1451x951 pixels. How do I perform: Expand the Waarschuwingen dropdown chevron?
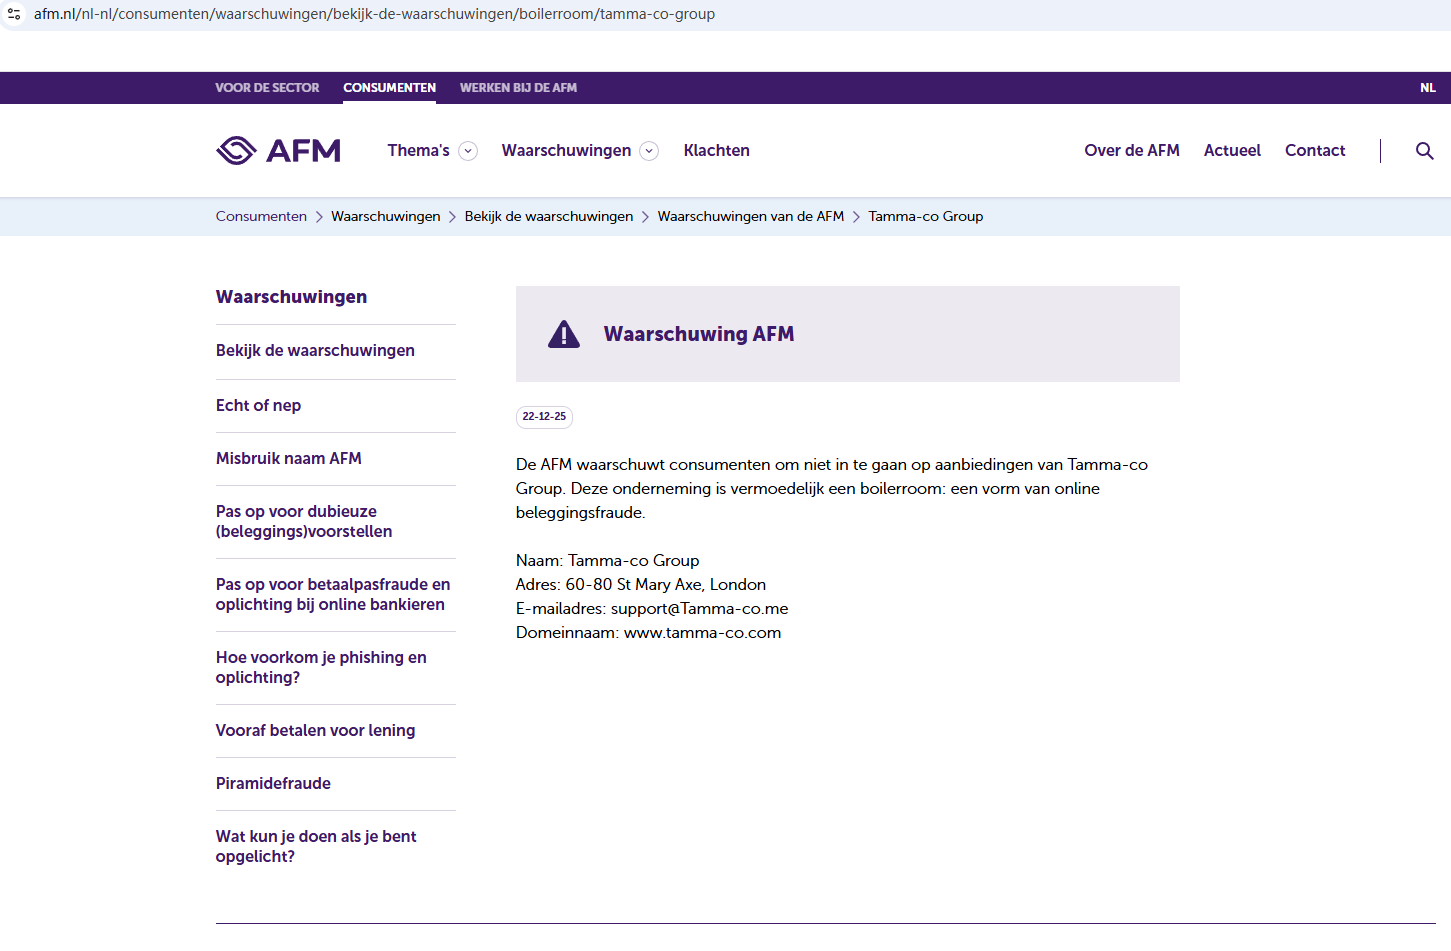pyautogui.click(x=649, y=151)
